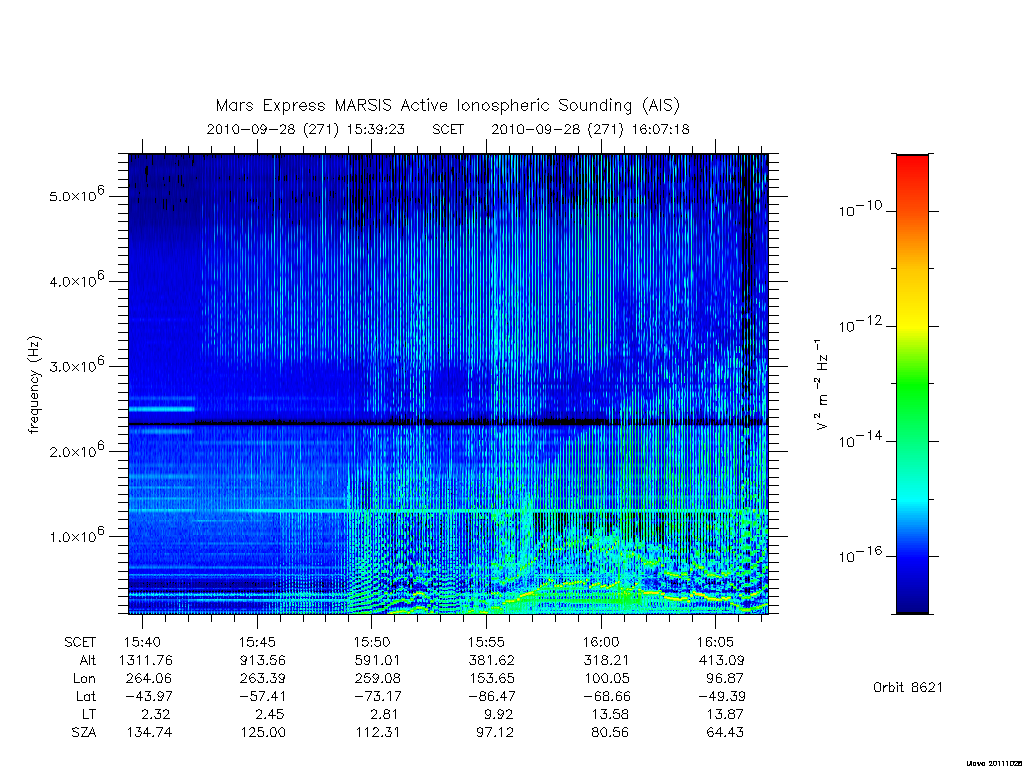Click the end time '2010-09-28 (271) 16:07:18'
The width and height of the screenshot is (1024, 768).
coord(590,129)
